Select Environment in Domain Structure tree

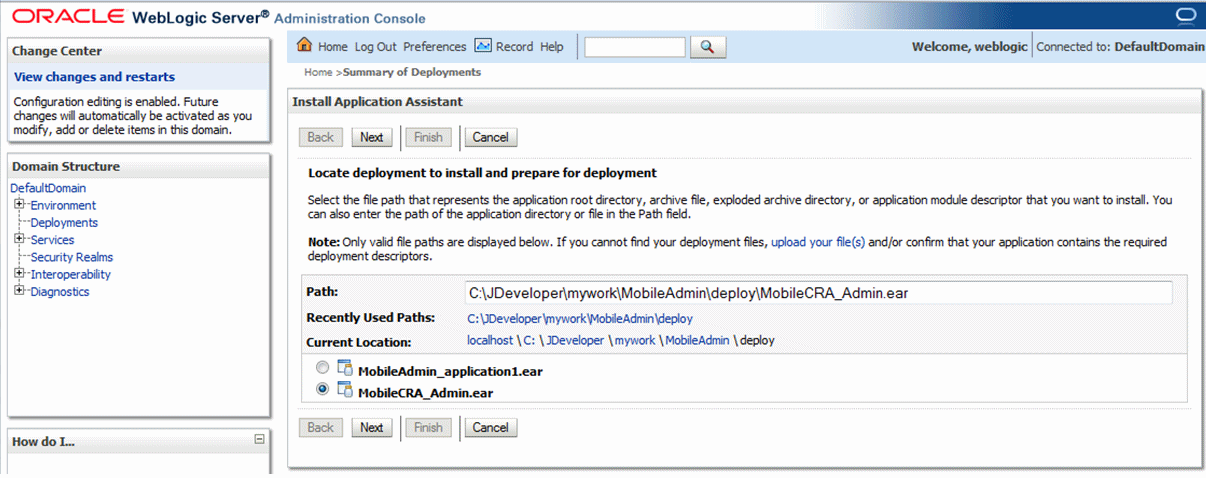[x=63, y=205]
